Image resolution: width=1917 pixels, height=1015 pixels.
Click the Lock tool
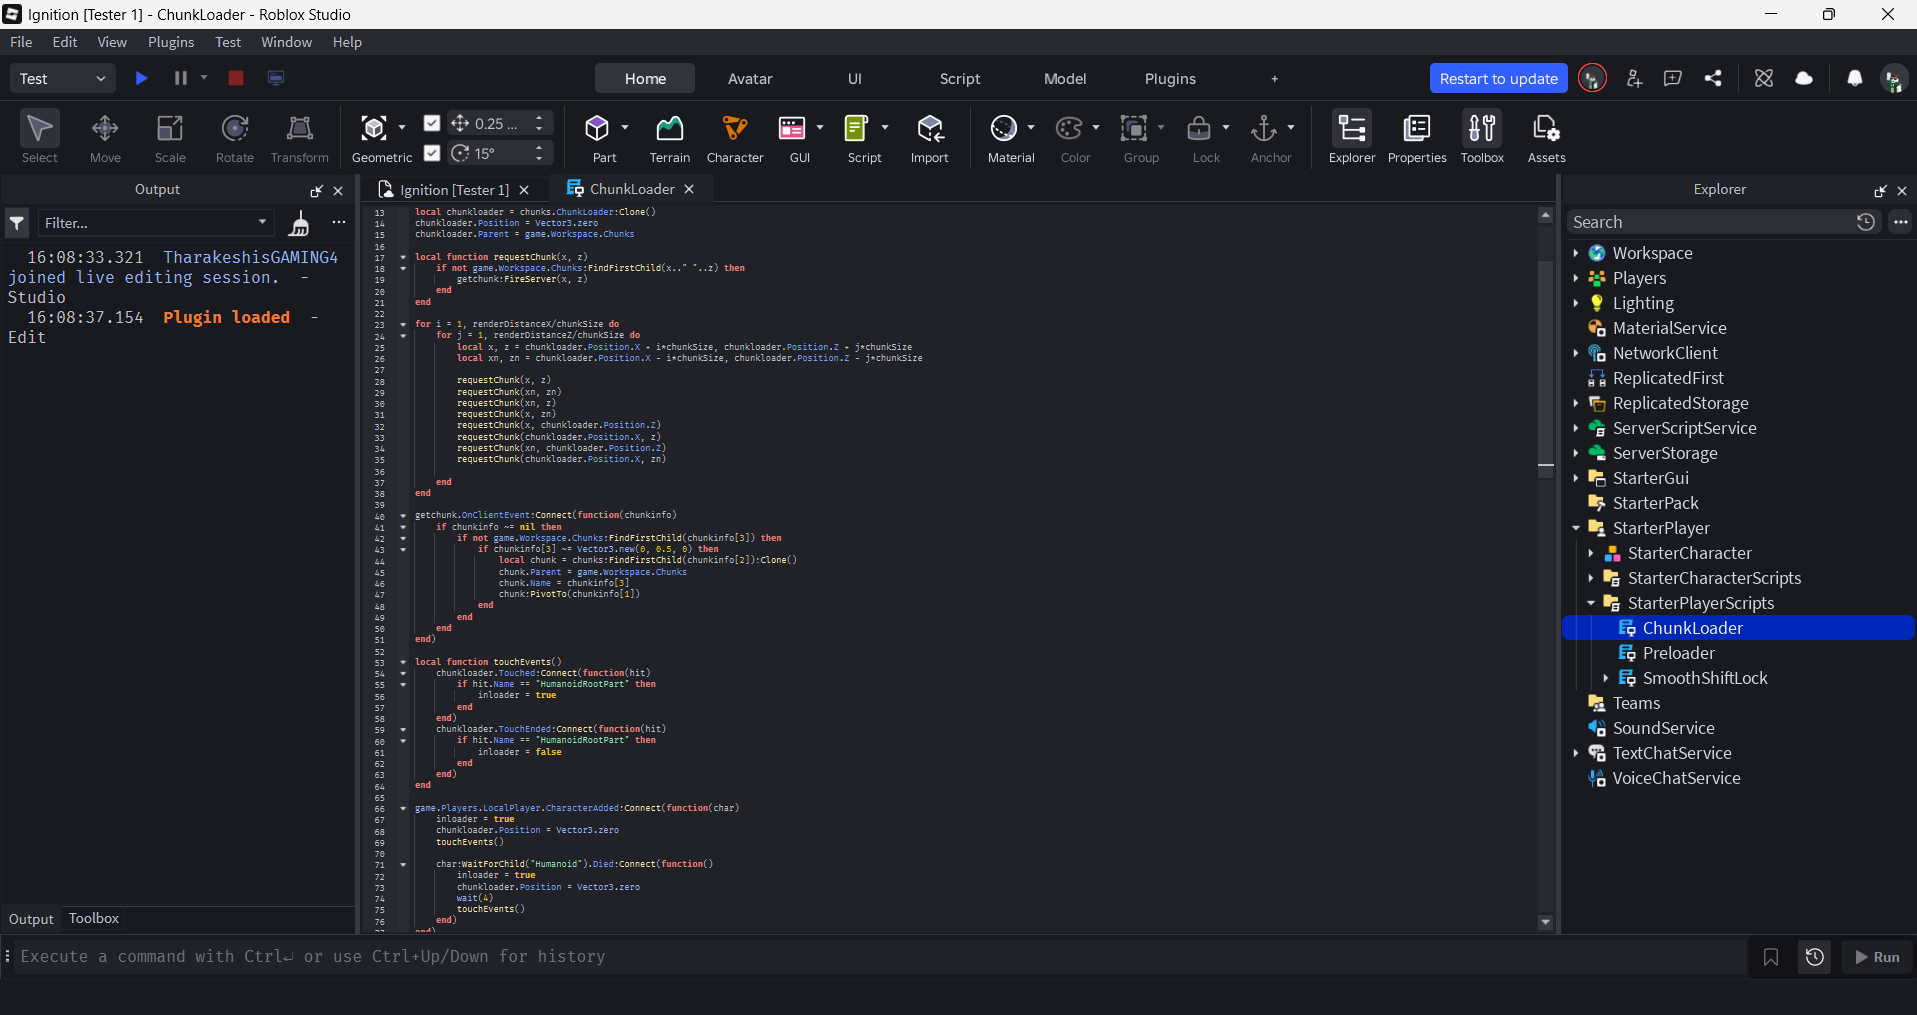(1199, 128)
